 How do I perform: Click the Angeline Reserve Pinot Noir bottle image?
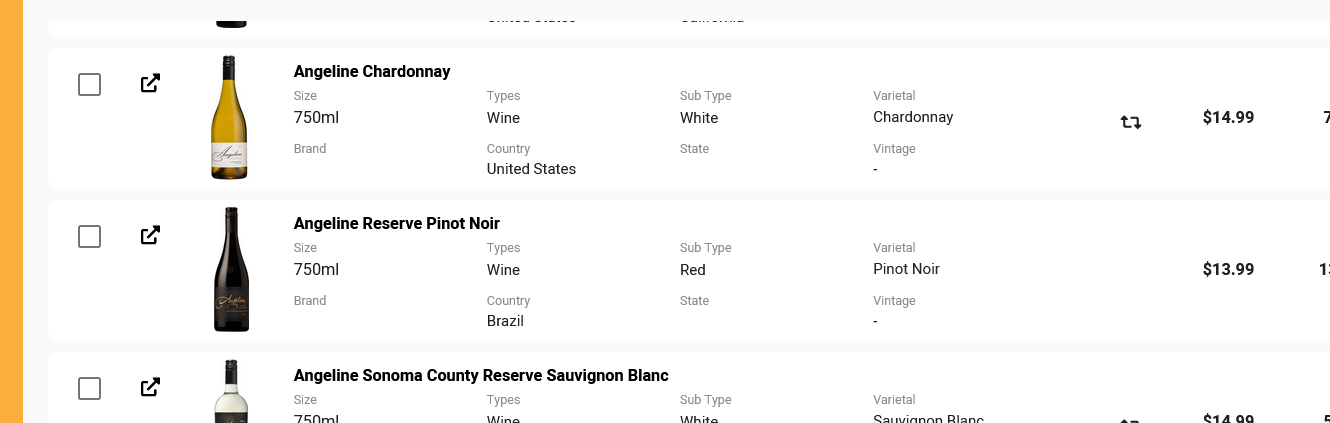230,270
